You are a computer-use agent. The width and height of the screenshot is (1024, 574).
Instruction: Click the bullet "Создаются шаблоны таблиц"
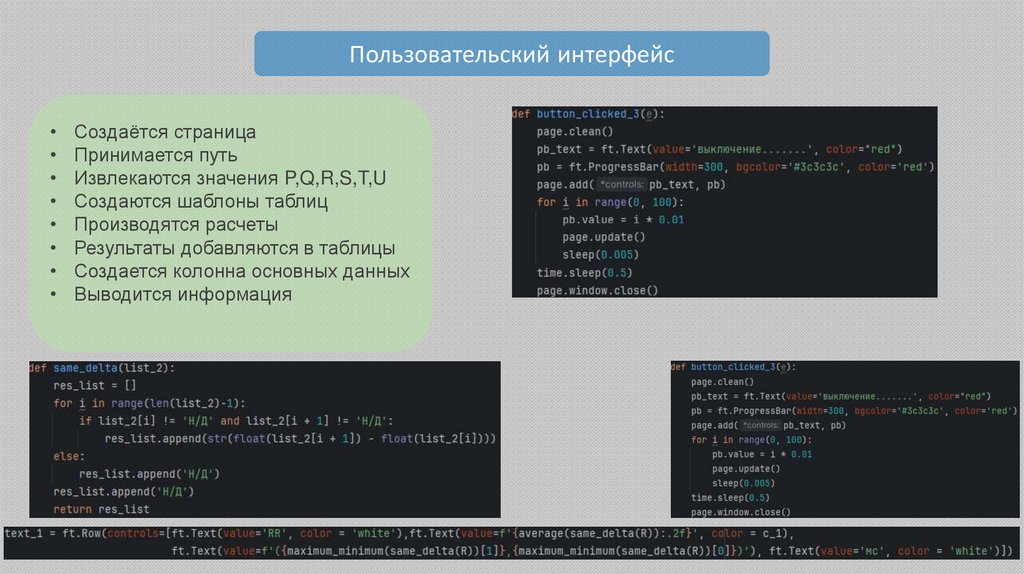point(200,201)
